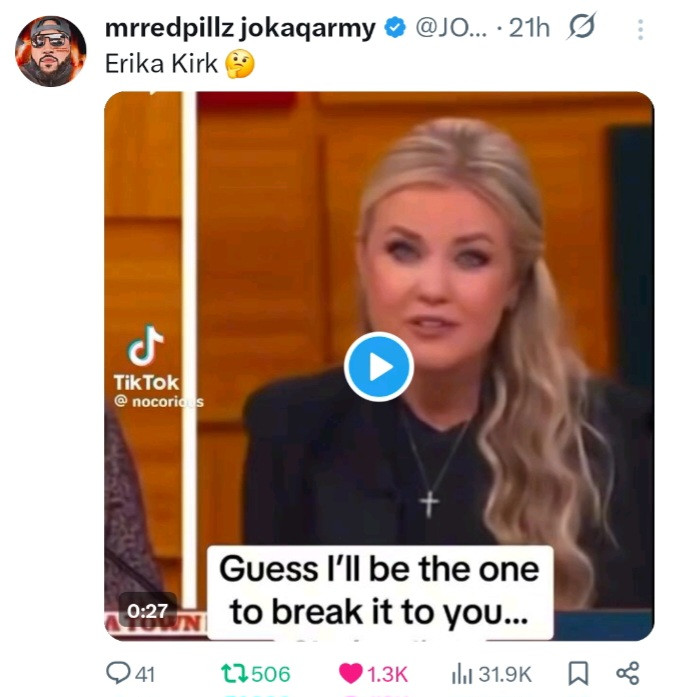Click the thinking face emoji
The width and height of the screenshot is (674, 697).
240,64
